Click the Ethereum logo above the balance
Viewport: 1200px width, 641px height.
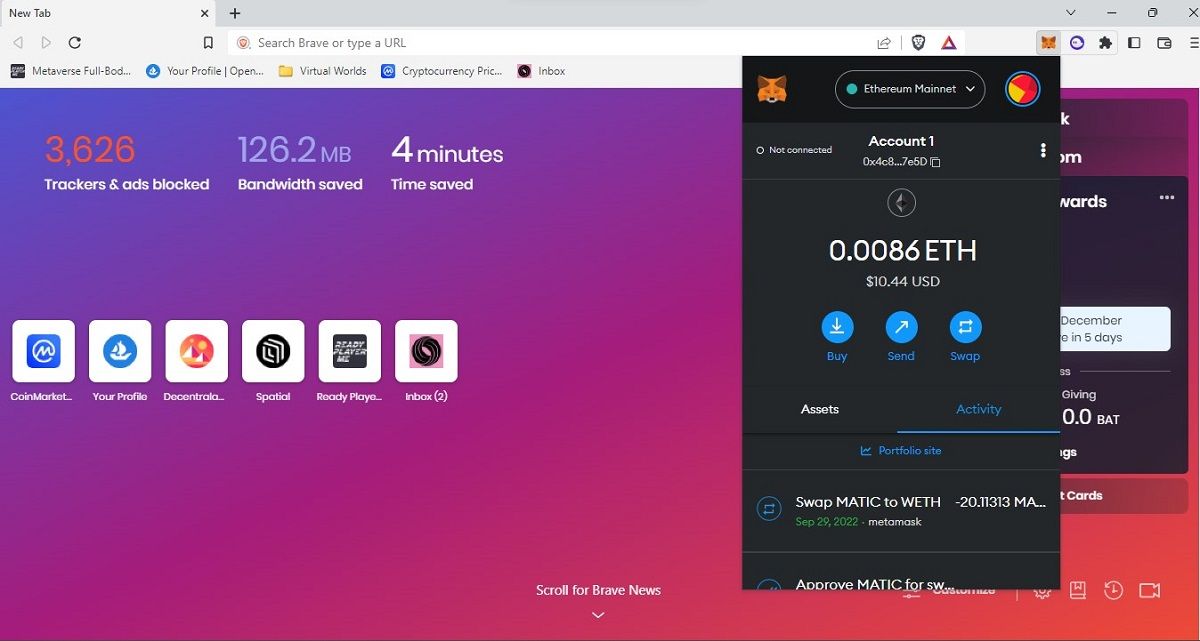click(x=902, y=204)
